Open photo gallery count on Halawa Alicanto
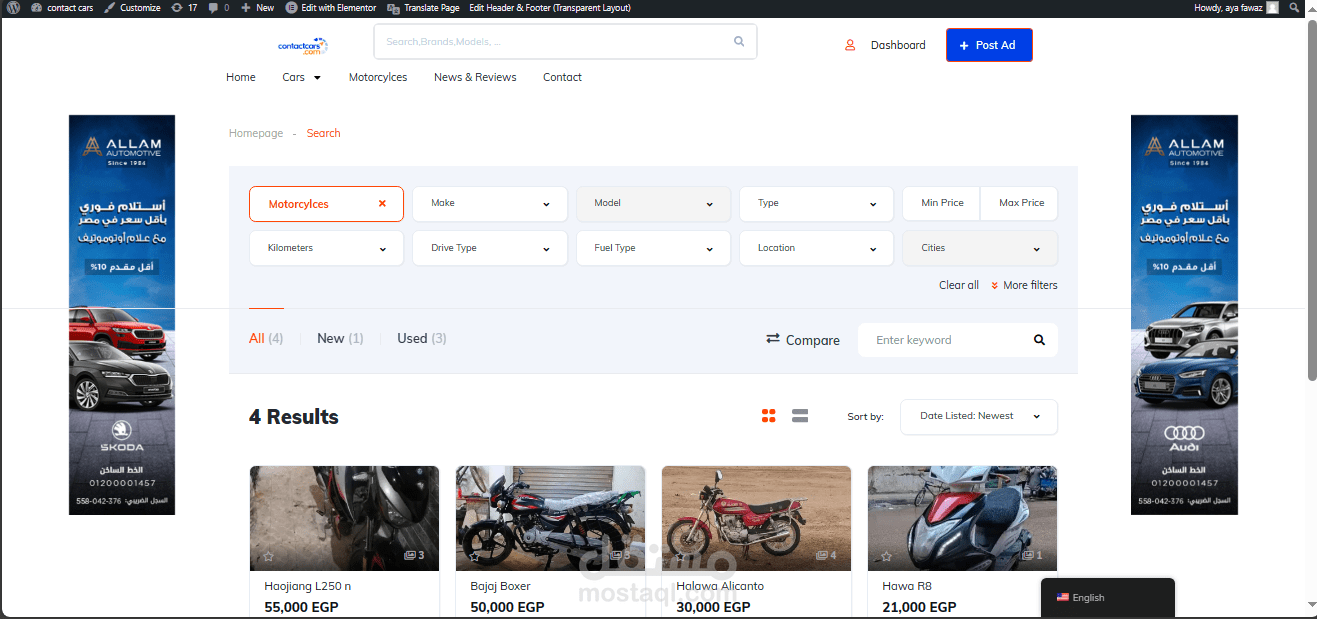Viewport: 1317px width, 619px height. pyautogui.click(x=826, y=555)
